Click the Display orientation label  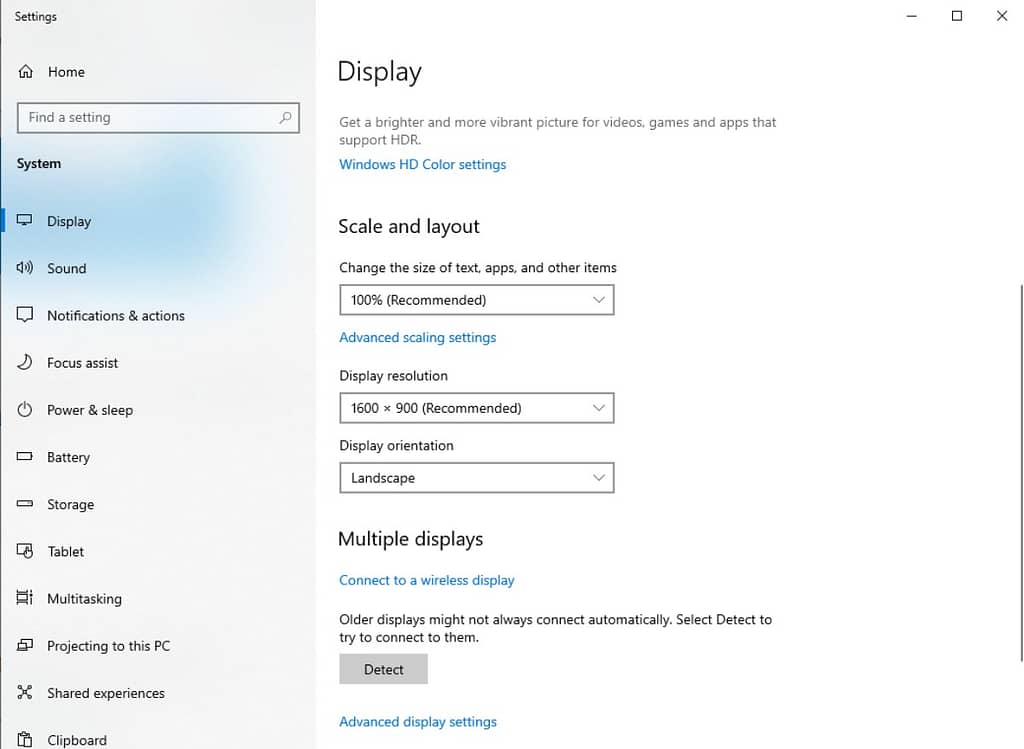tap(396, 446)
